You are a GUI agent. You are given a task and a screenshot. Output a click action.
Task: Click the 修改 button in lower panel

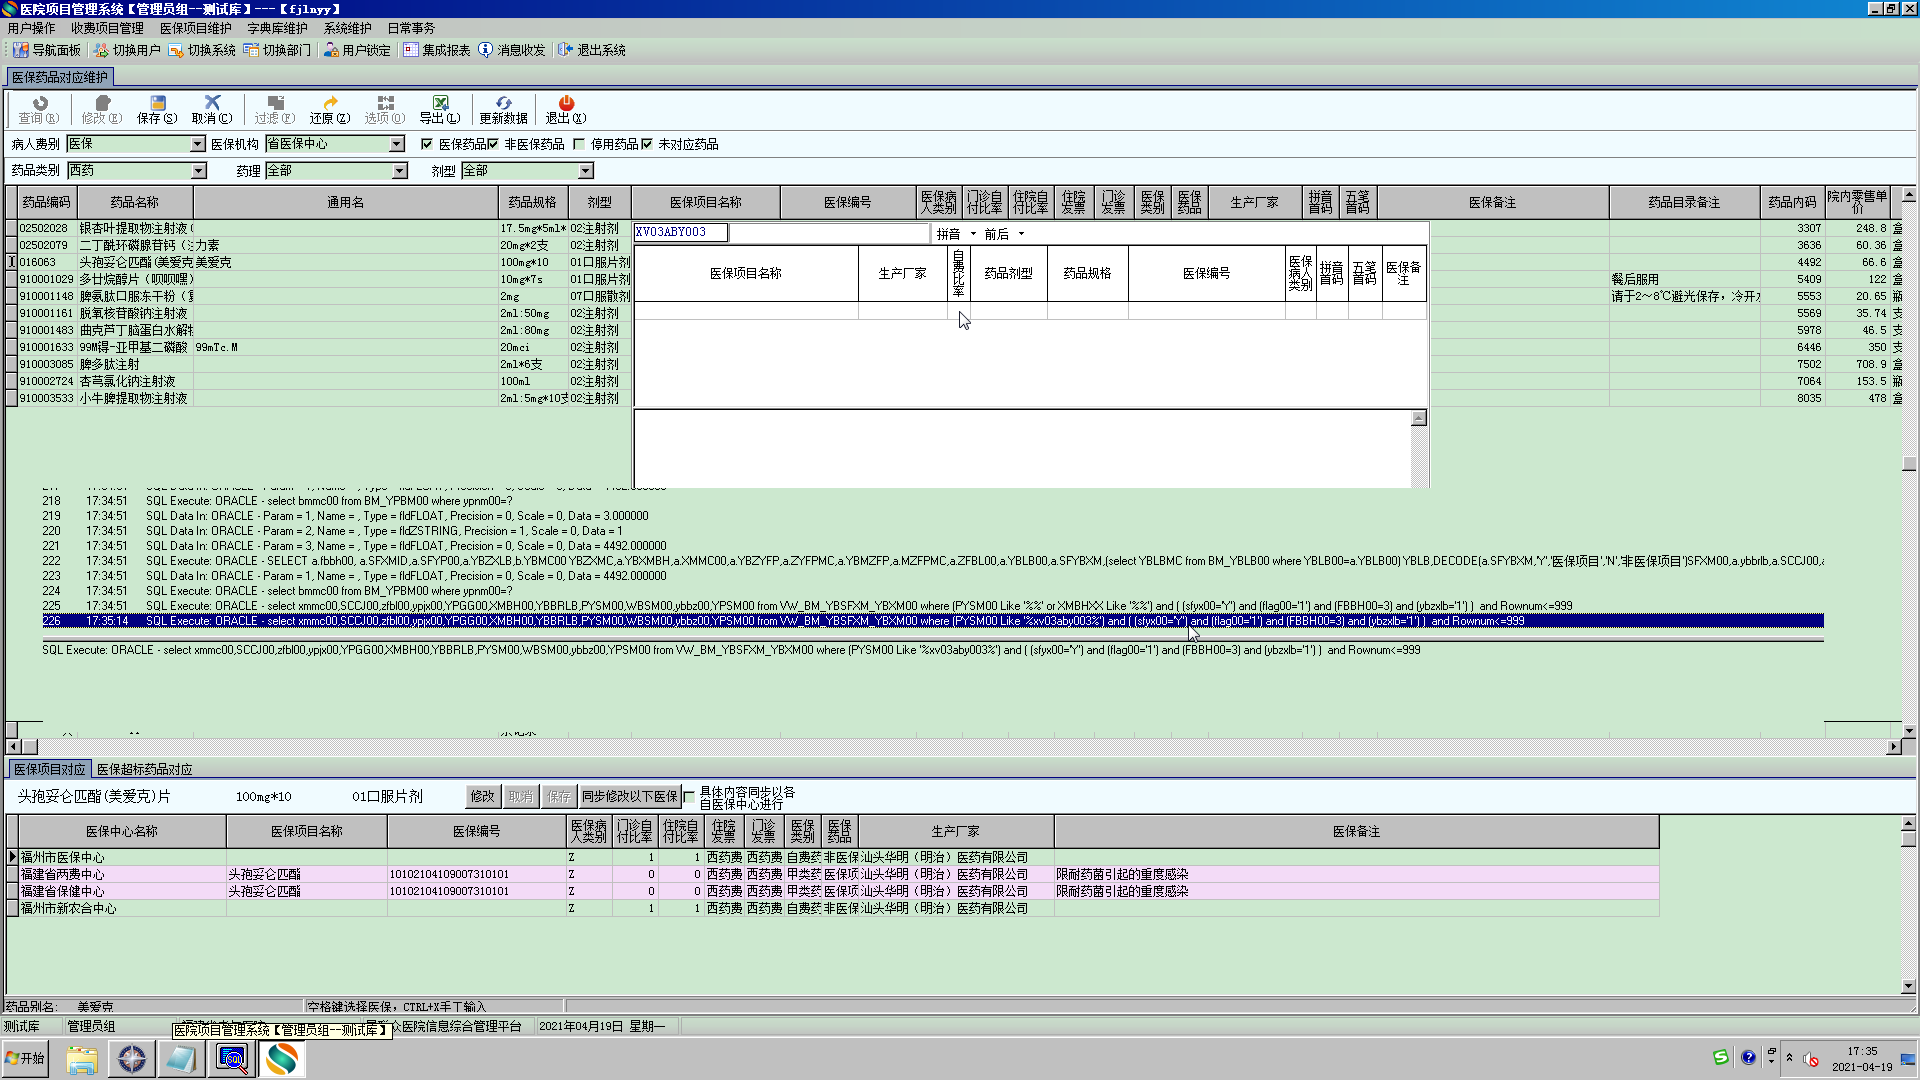[482, 796]
